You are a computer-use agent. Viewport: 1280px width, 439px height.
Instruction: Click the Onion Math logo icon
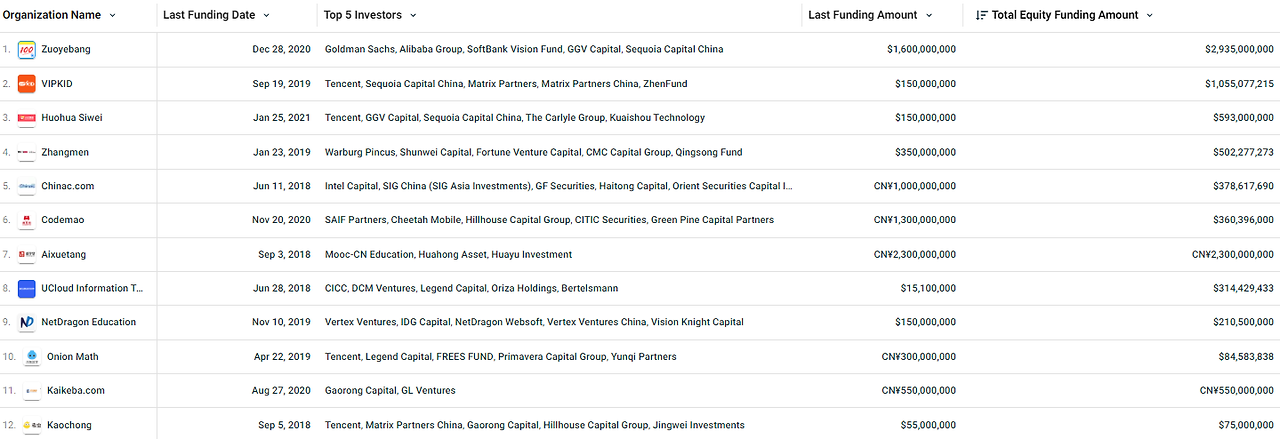(x=32, y=357)
